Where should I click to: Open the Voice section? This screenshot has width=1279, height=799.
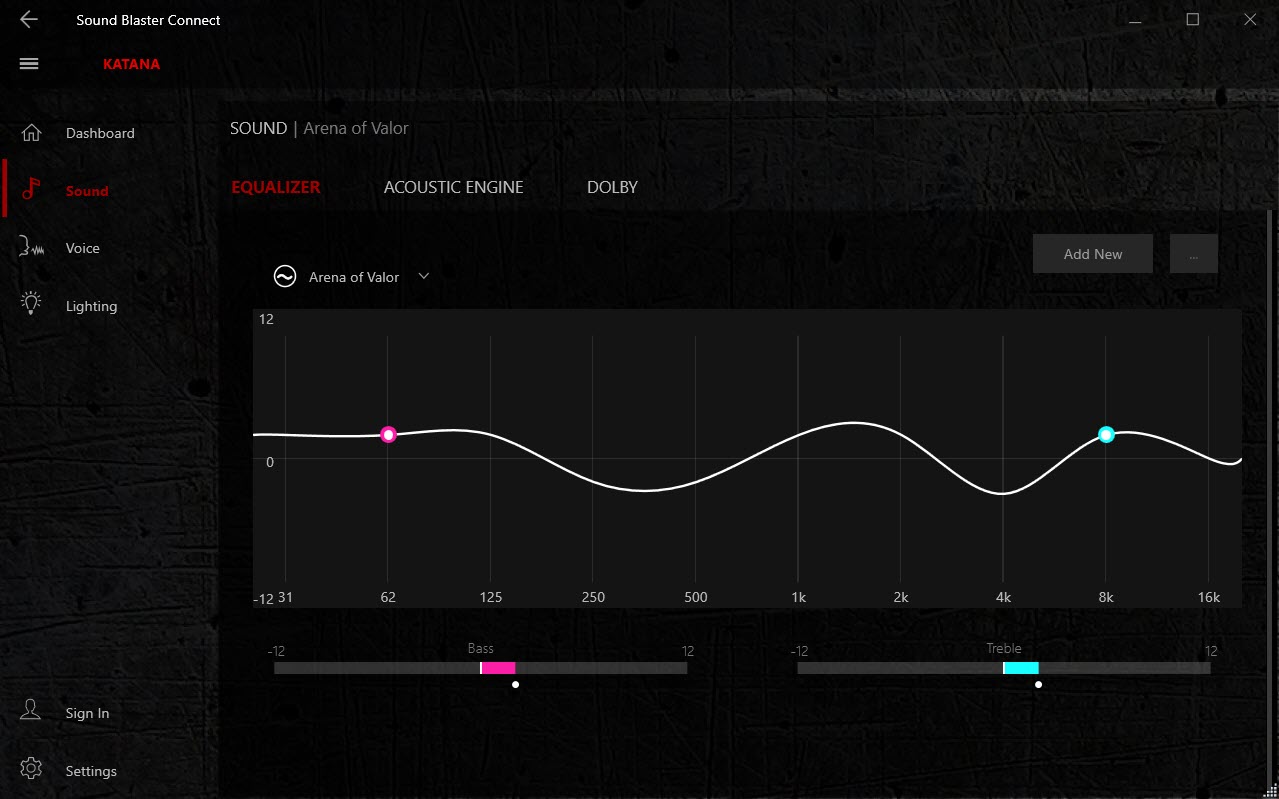pos(83,248)
